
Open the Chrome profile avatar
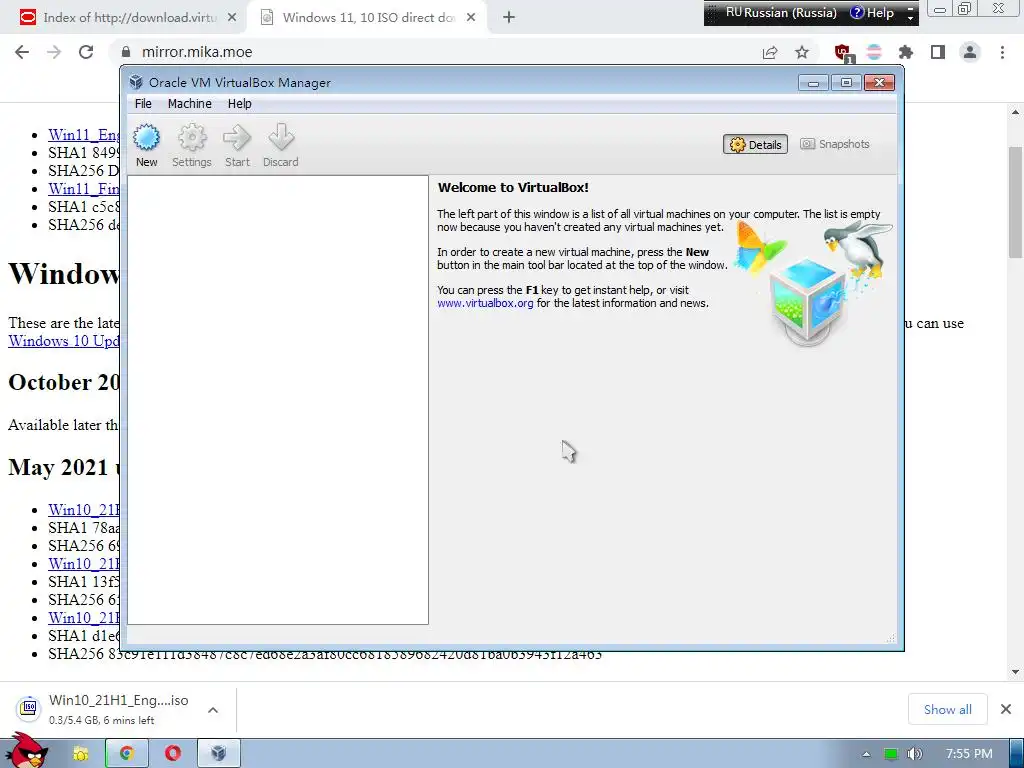(x=970, y=52)
